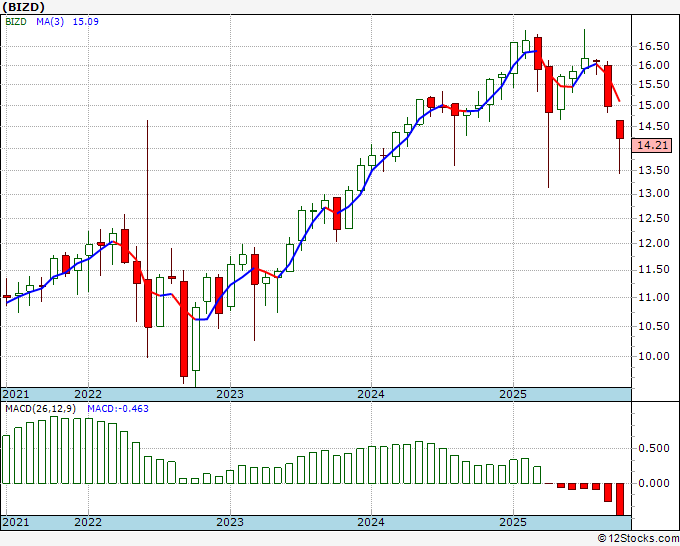This screenshot has width=680, height=546.
Task: Click the 12.50 price axis label
Action: pyautogui.click(x=654, y=218)
